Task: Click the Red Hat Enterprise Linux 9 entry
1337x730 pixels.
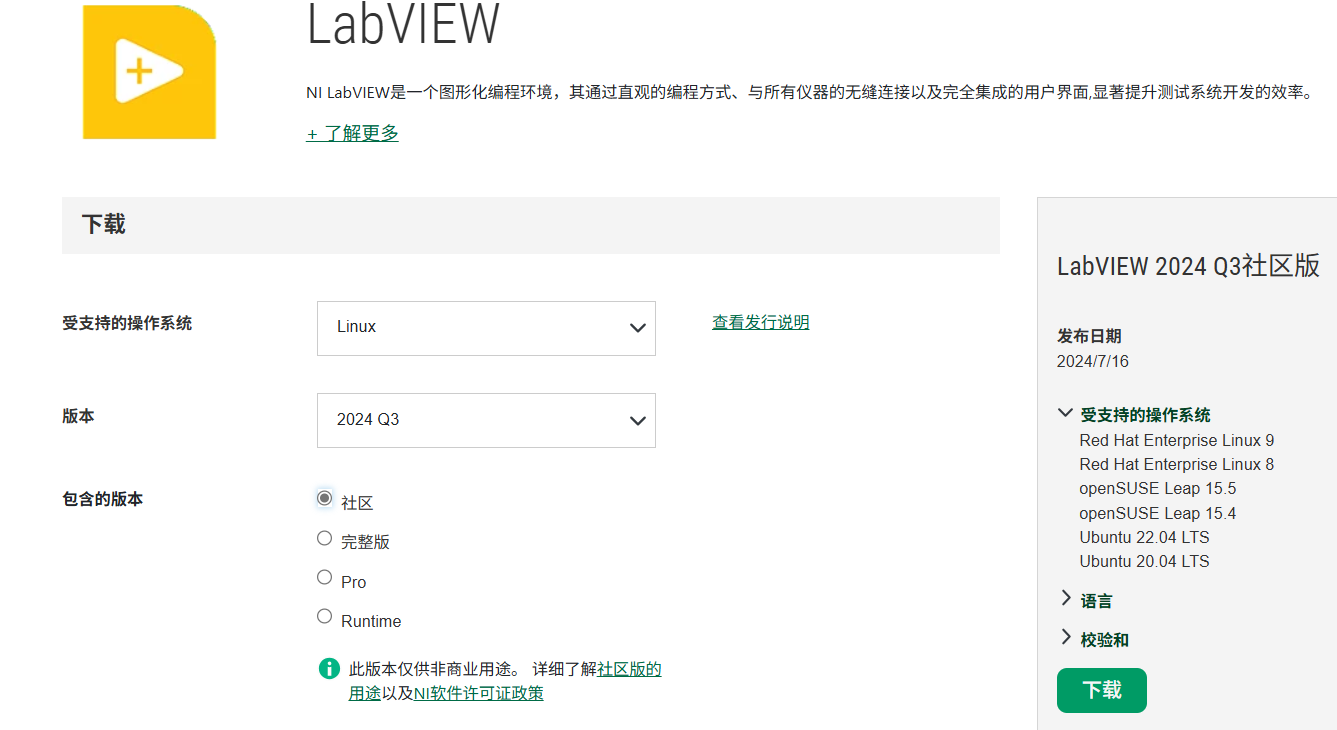Action: 1177,440
